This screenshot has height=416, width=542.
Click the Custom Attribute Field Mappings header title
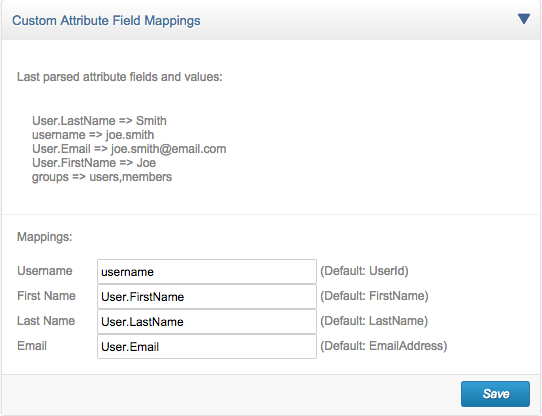point(106,21)
